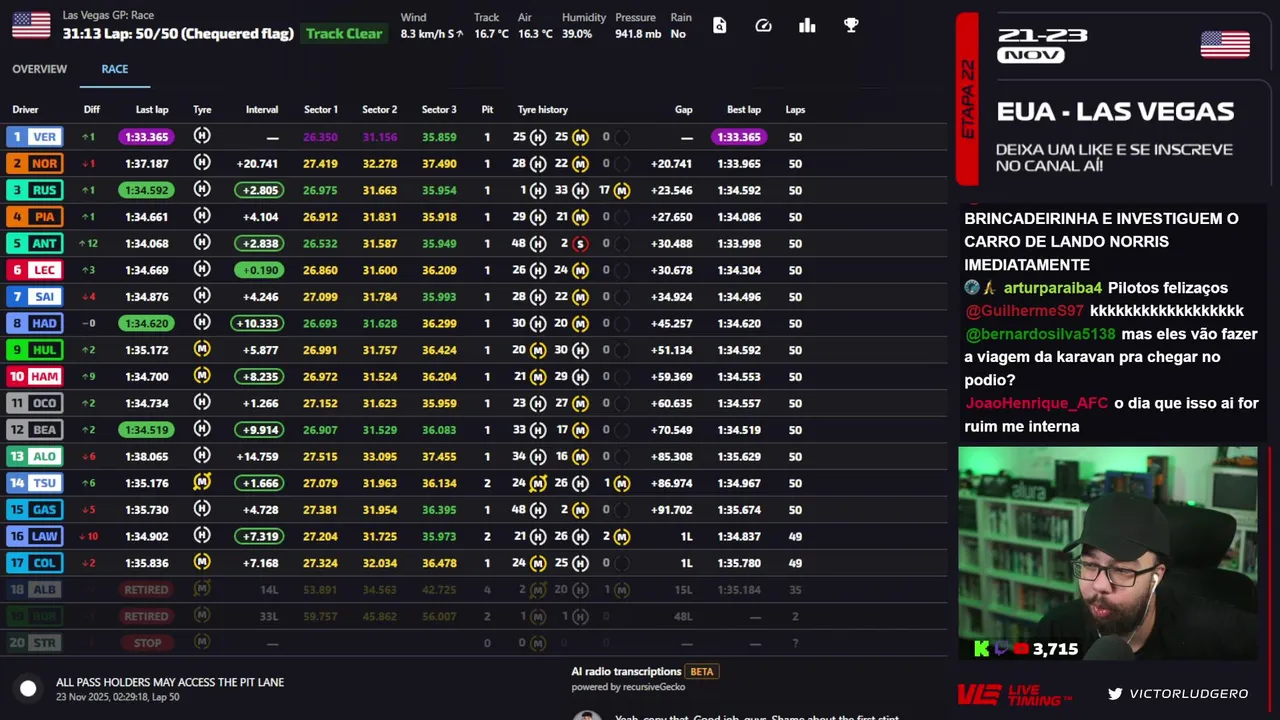Click the 3,715 viewer count

[1056, 649]
